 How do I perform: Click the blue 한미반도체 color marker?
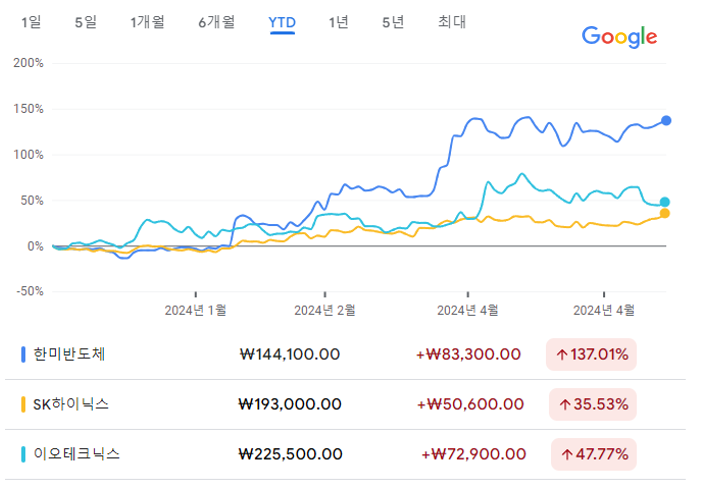[x=23, y=354]
